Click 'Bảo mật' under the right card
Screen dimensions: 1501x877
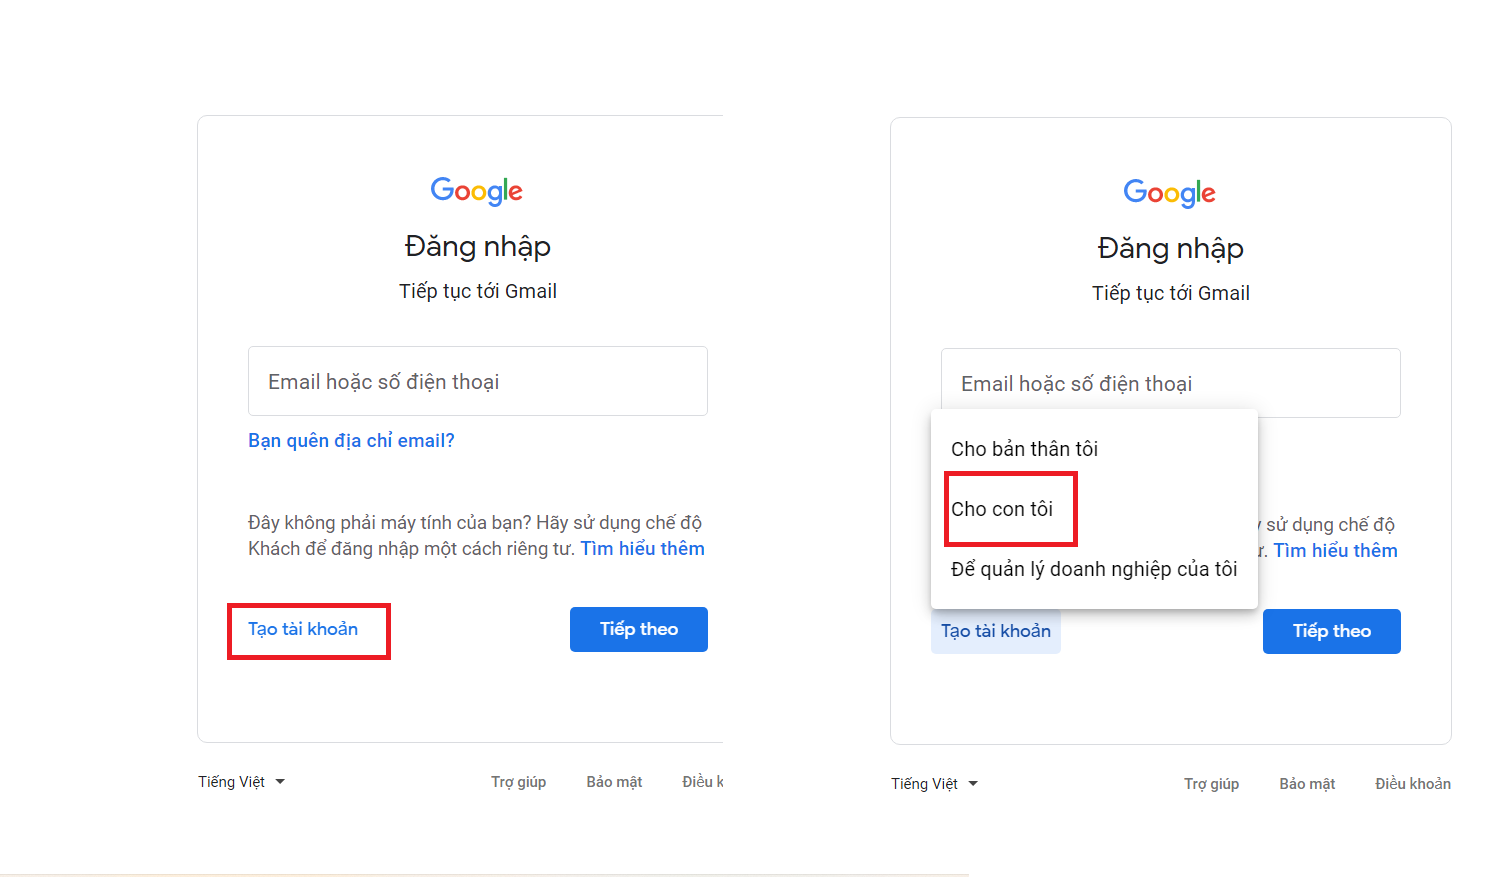[x=1306, y=783]
